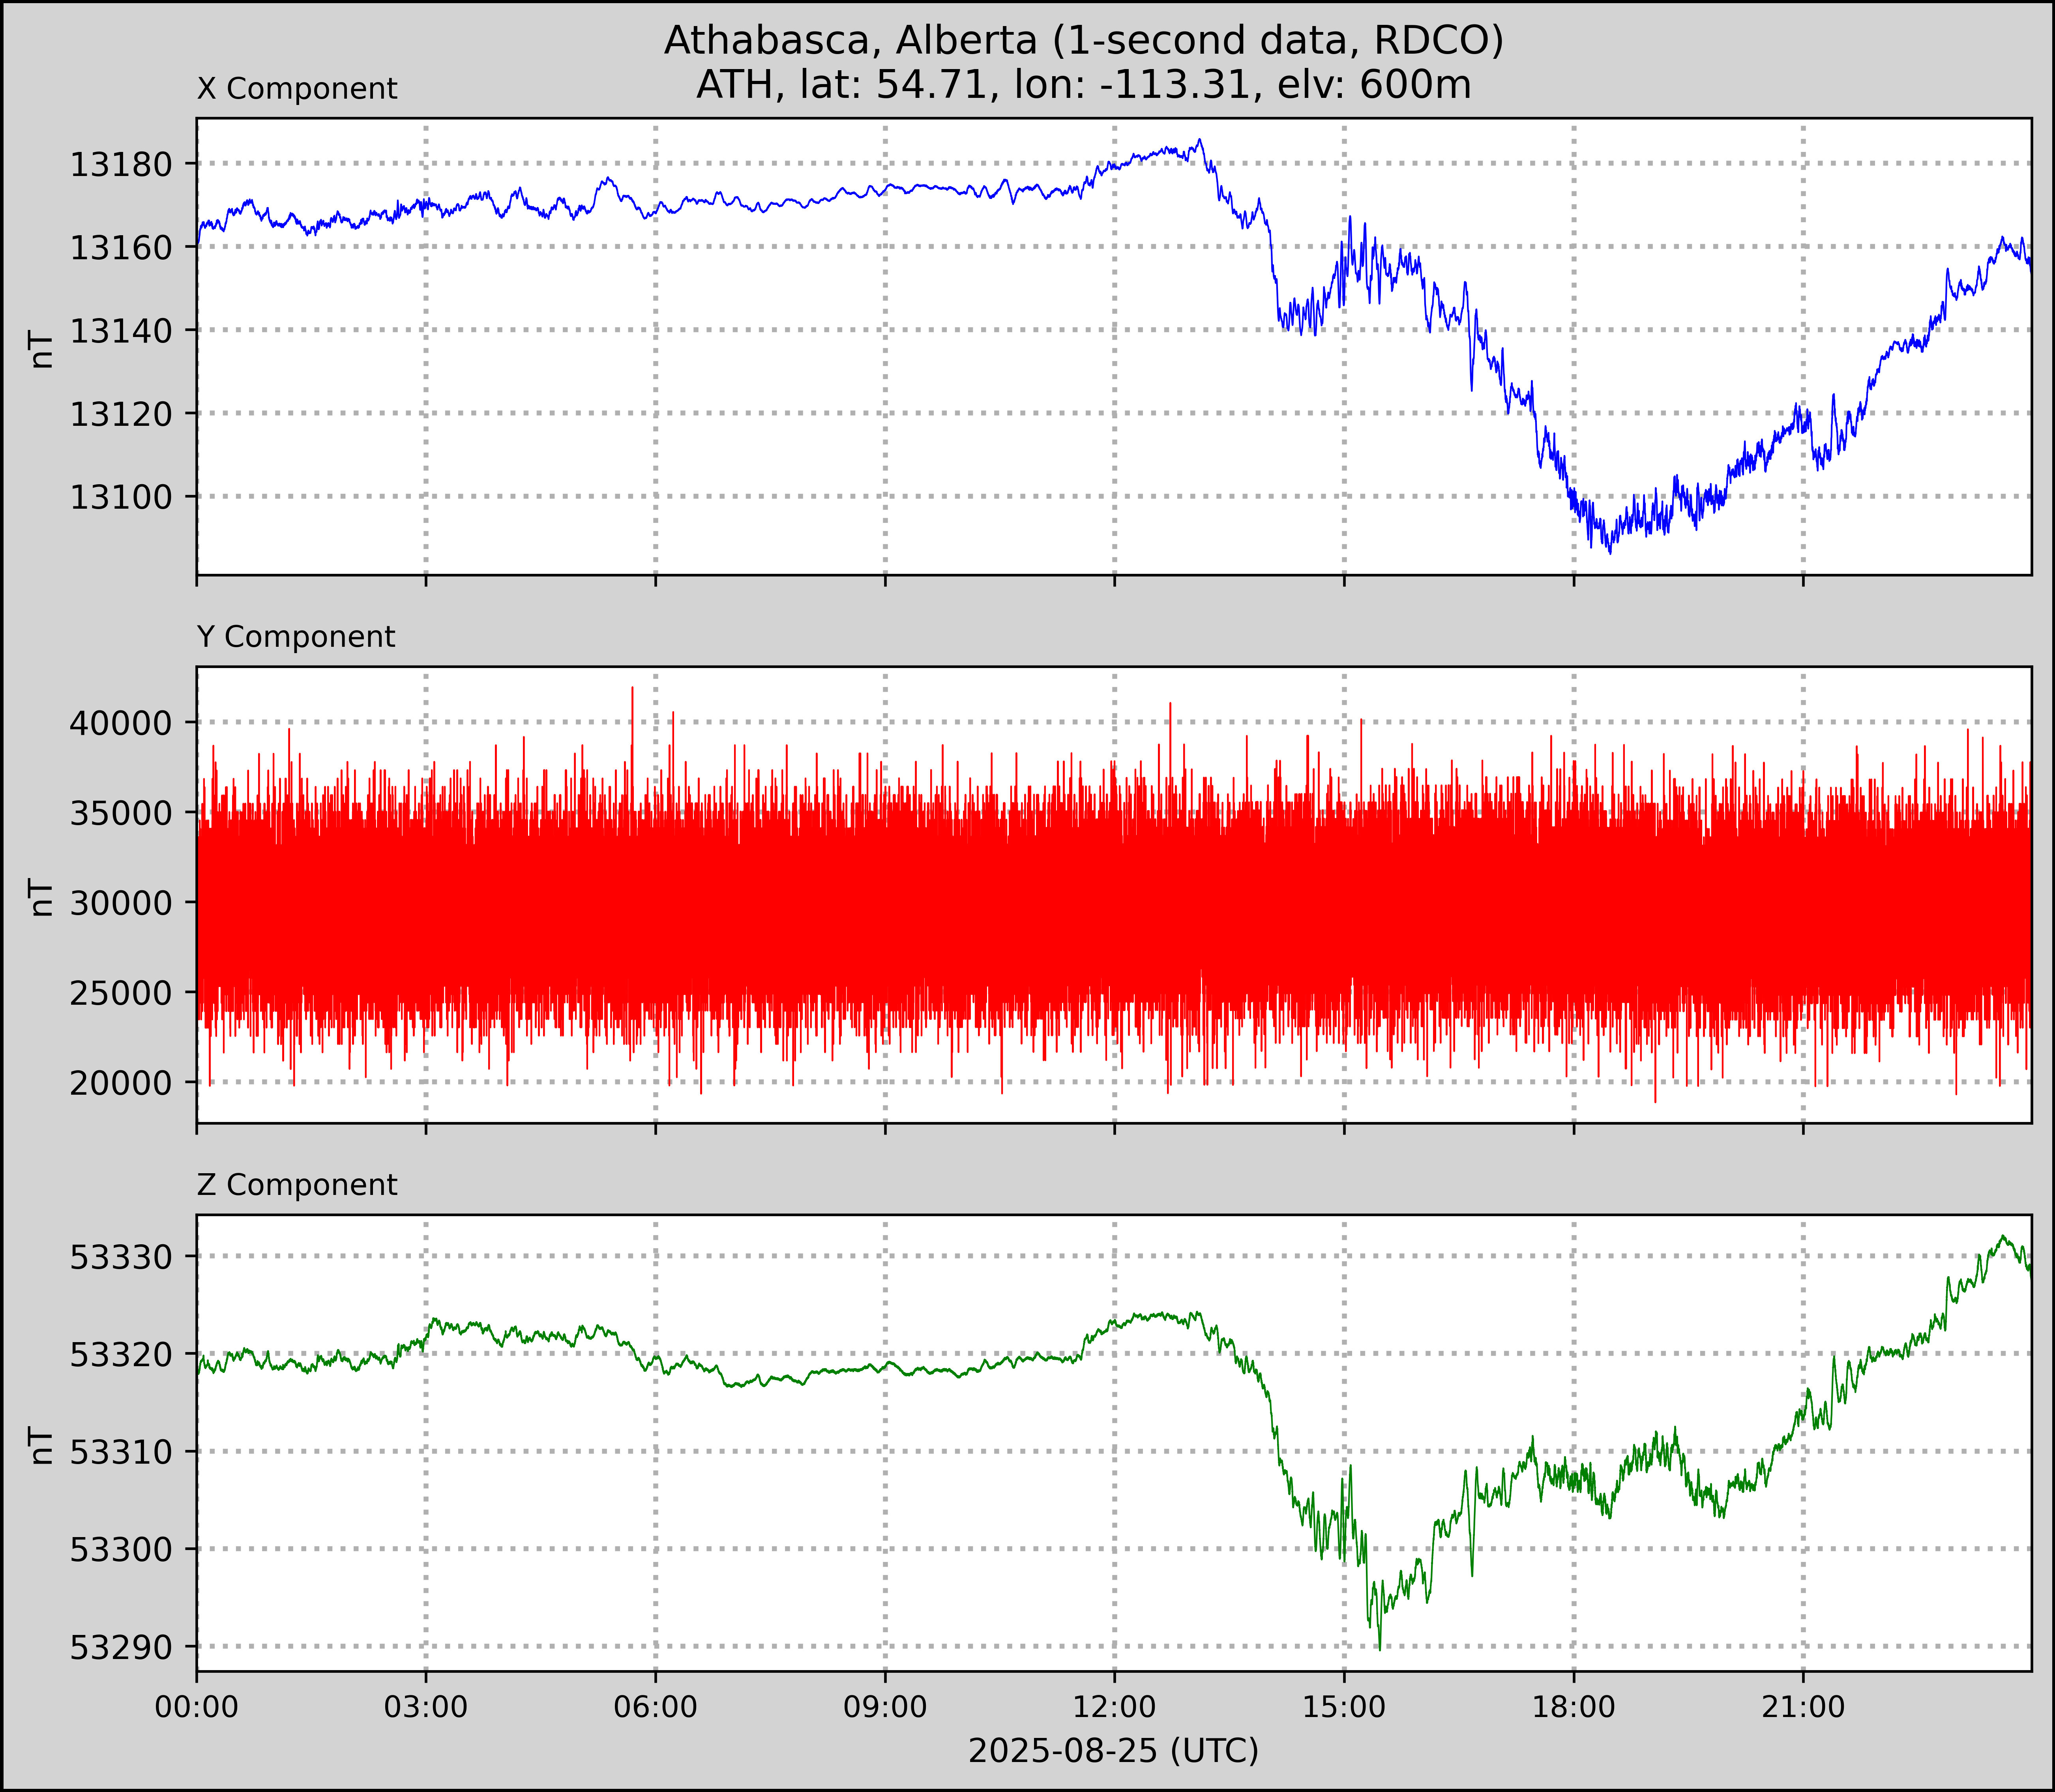The width and height of the screenshot is (2055, 1792).
Task: Click the 12:00 time tick label
Action: [x=1115, y=1707]
